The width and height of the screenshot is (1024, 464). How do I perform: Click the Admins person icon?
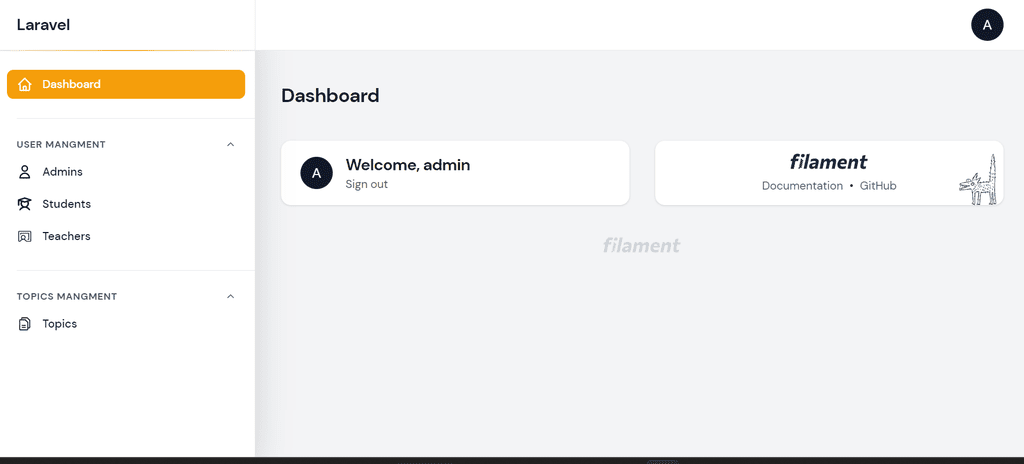pyautogui.click(x=25, y=172)
